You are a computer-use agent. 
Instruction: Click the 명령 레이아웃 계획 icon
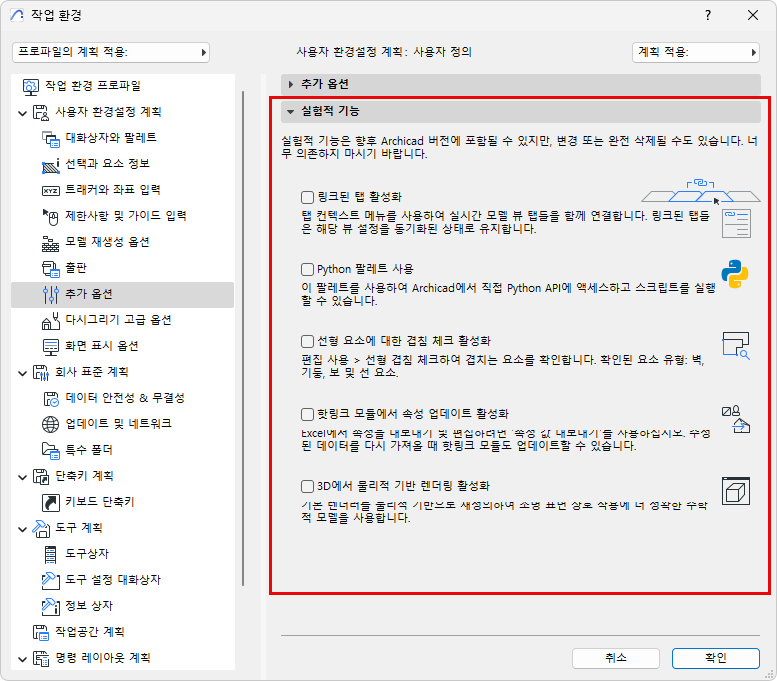coord(41,658)
